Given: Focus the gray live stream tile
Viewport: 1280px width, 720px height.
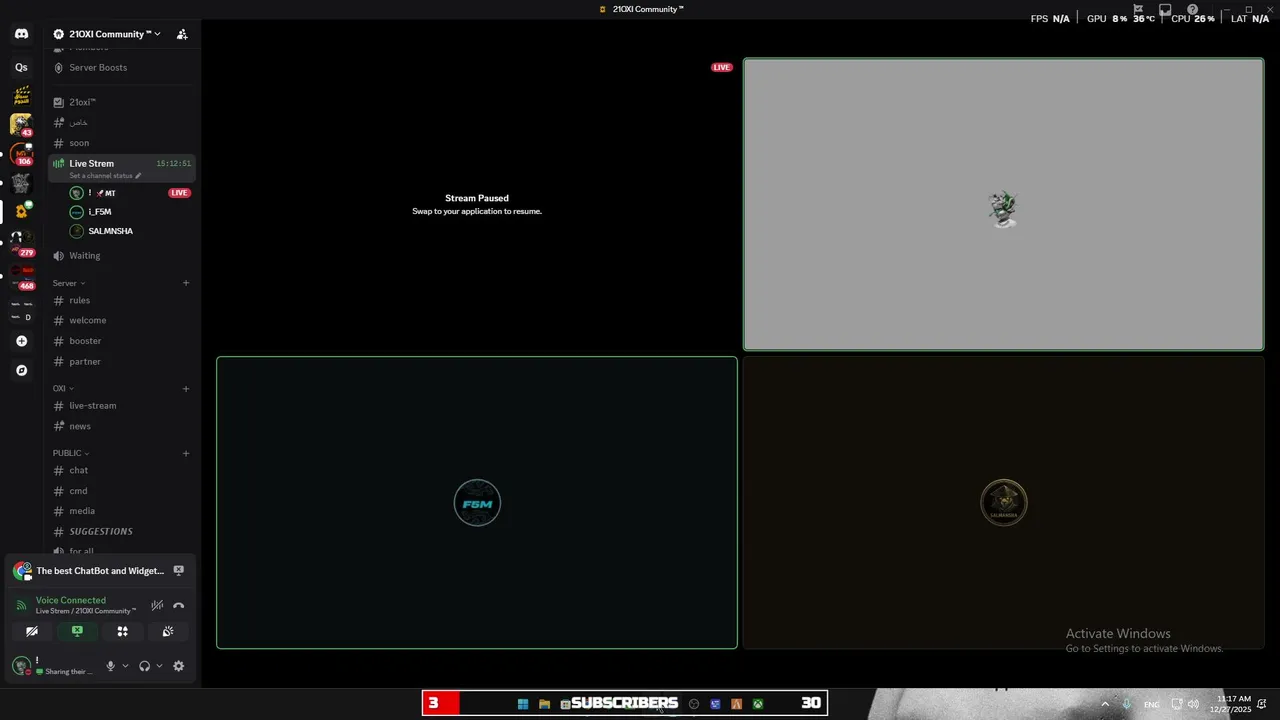Looking at the screenshot, I should [x=1003, y=204].
